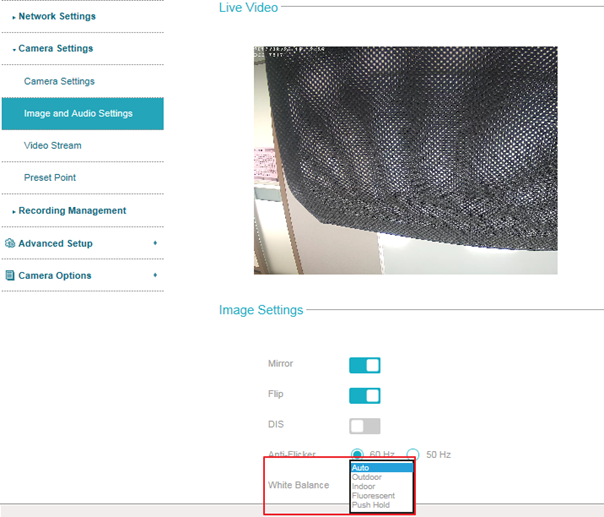Click the Advanced Setup gear icon
The image size is (604, 517).
(x=10, y=243)
